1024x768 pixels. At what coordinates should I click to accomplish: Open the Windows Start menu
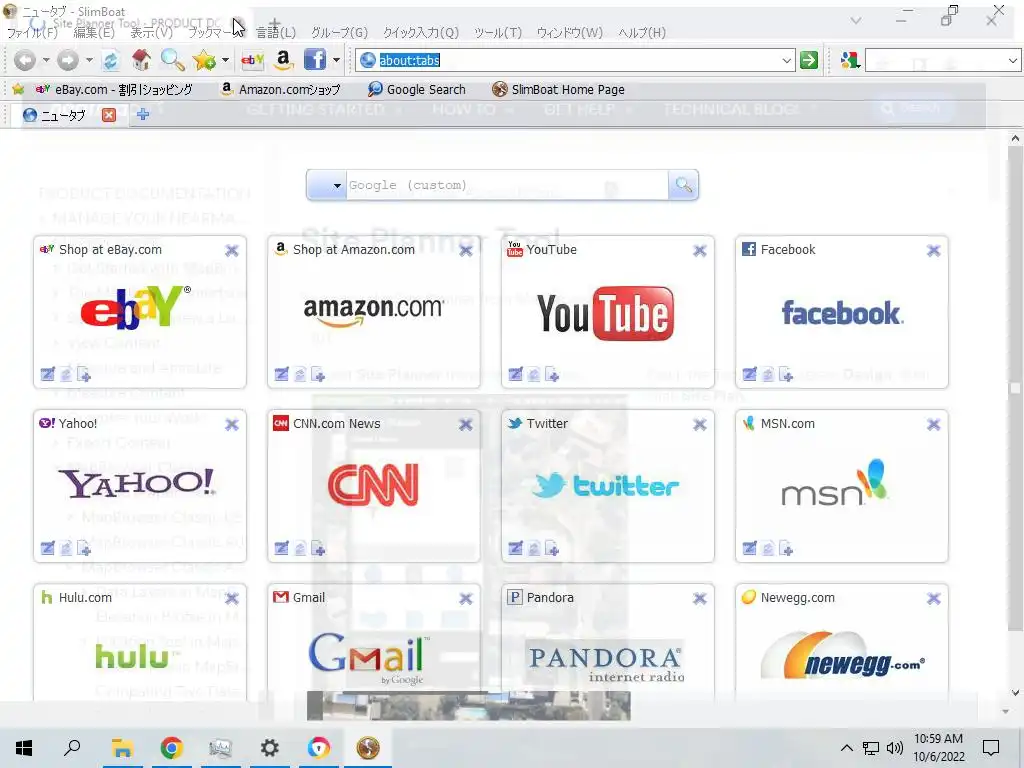24,748
